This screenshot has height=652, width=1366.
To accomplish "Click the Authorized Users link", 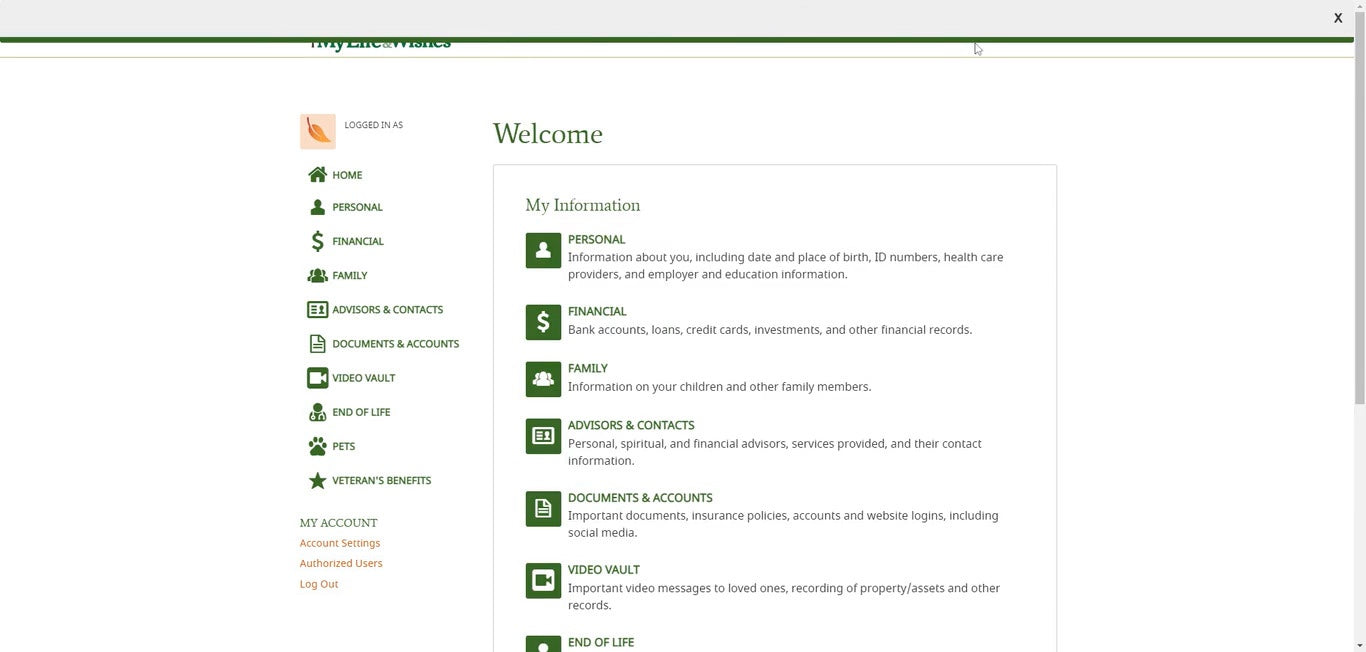I will [341, 563].
